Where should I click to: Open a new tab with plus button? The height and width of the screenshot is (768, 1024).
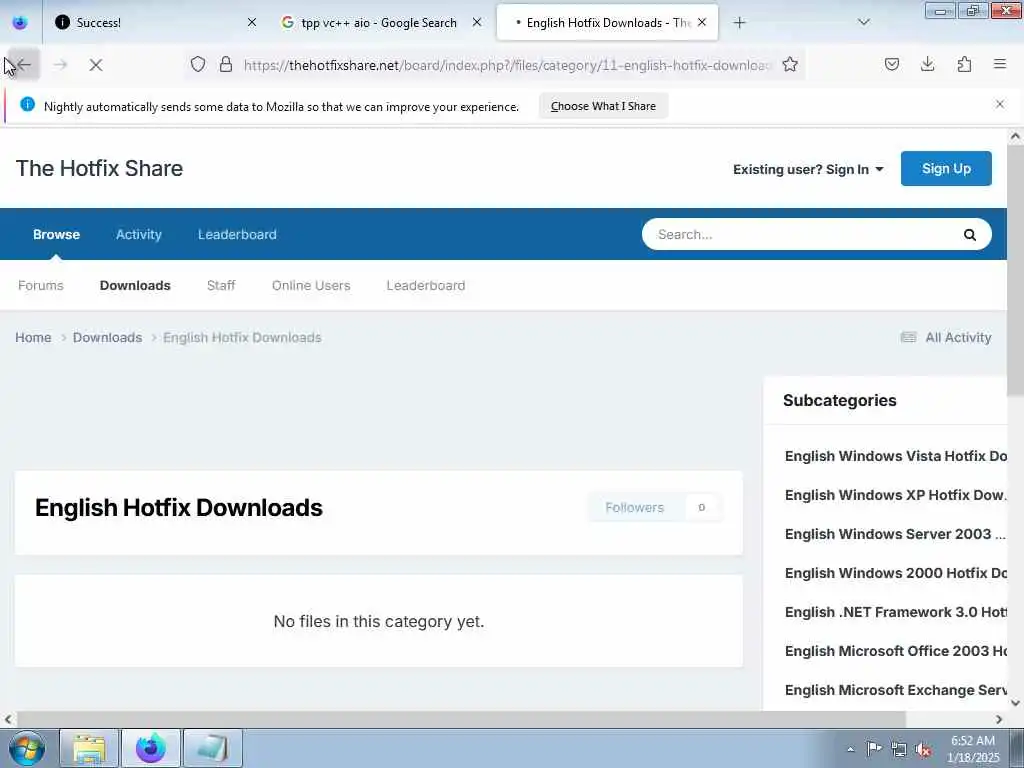(x=739, y=23)
